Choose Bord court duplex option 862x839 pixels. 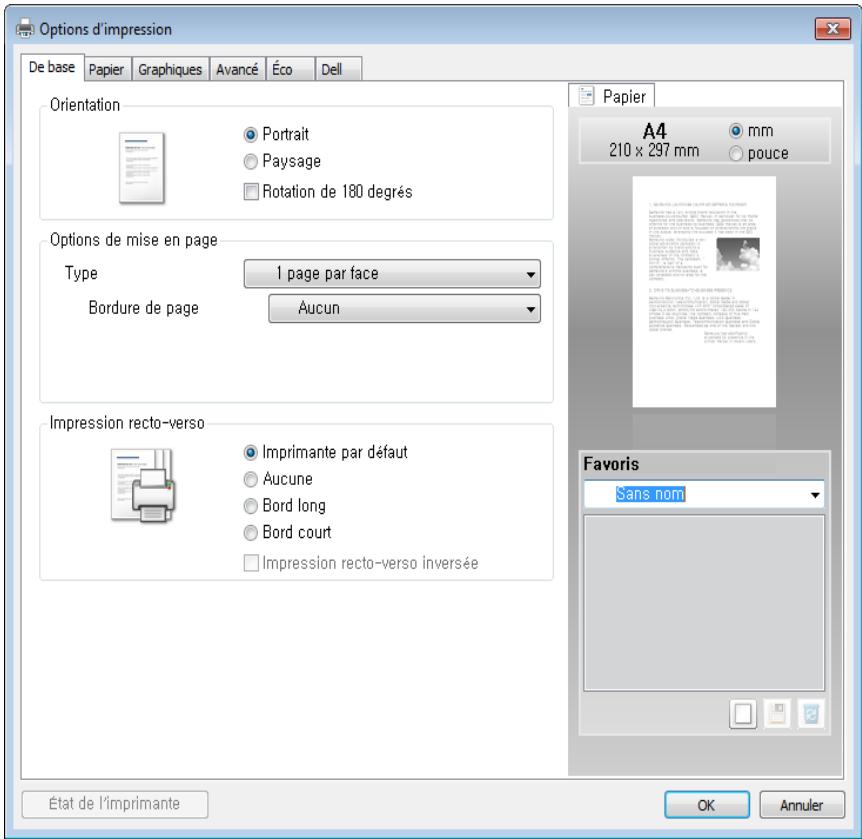[250, 533]
